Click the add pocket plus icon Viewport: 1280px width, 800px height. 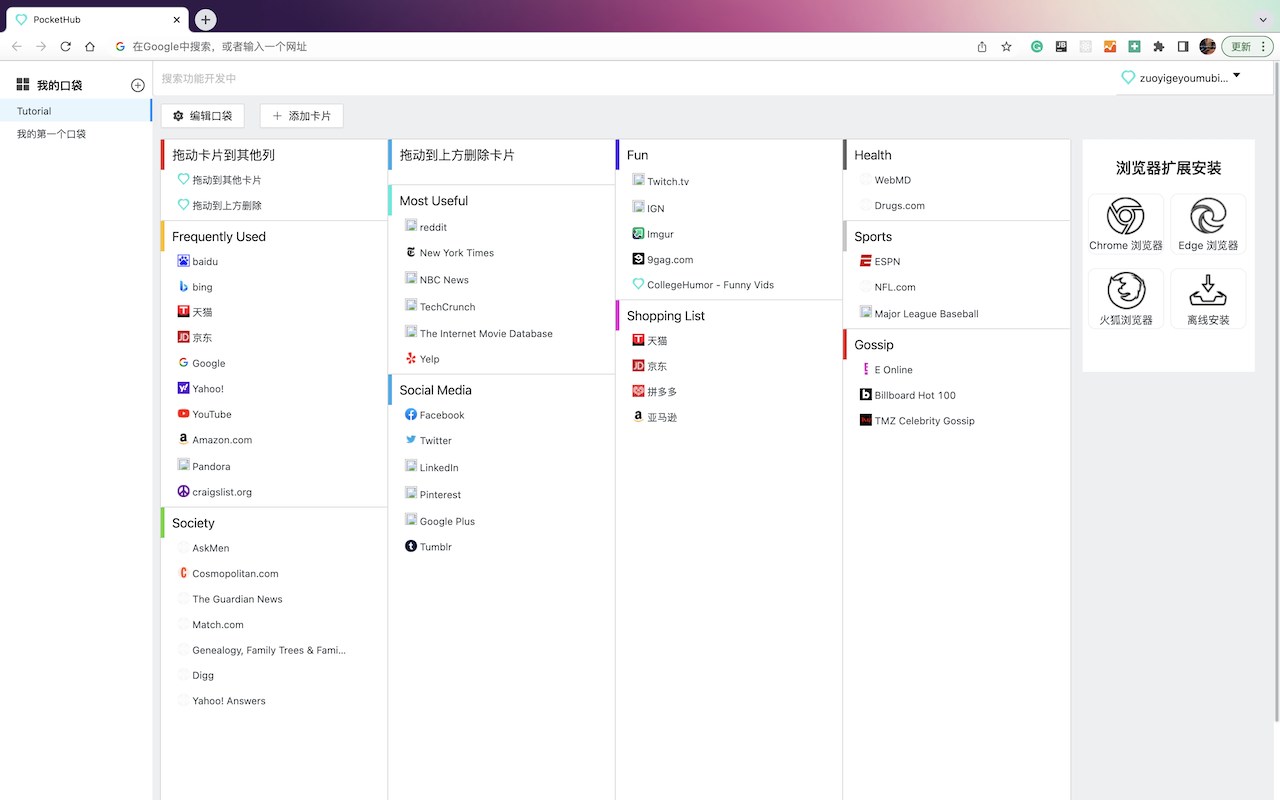[138, 85]
